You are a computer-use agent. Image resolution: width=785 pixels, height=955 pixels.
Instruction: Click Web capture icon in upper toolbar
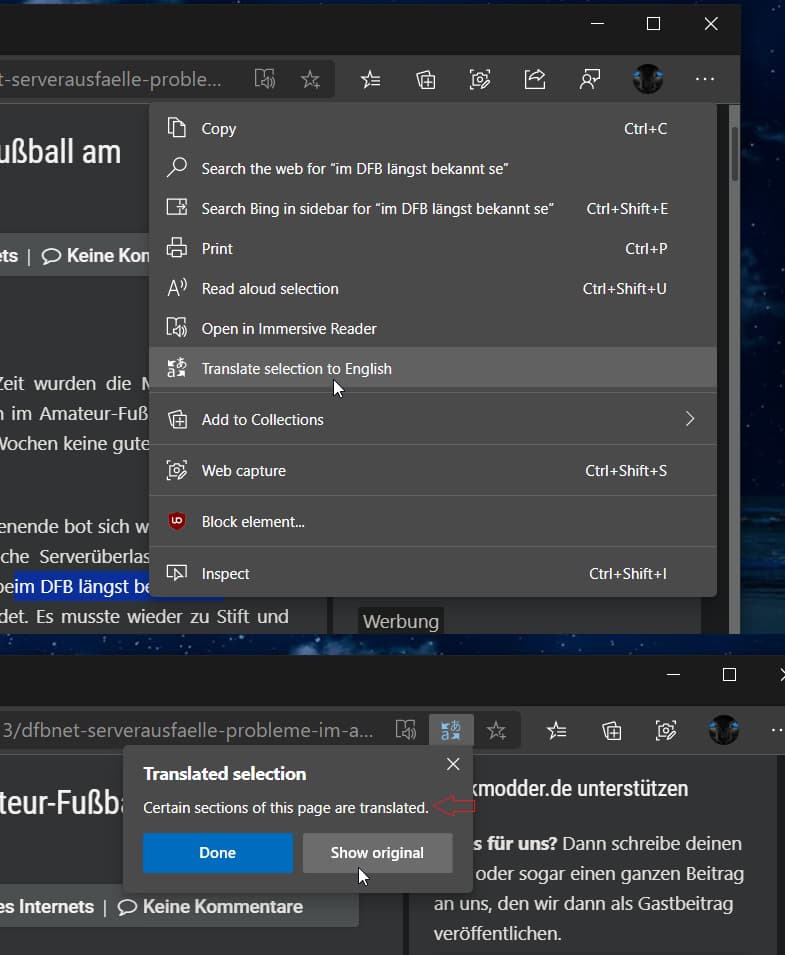coord(480,79)
